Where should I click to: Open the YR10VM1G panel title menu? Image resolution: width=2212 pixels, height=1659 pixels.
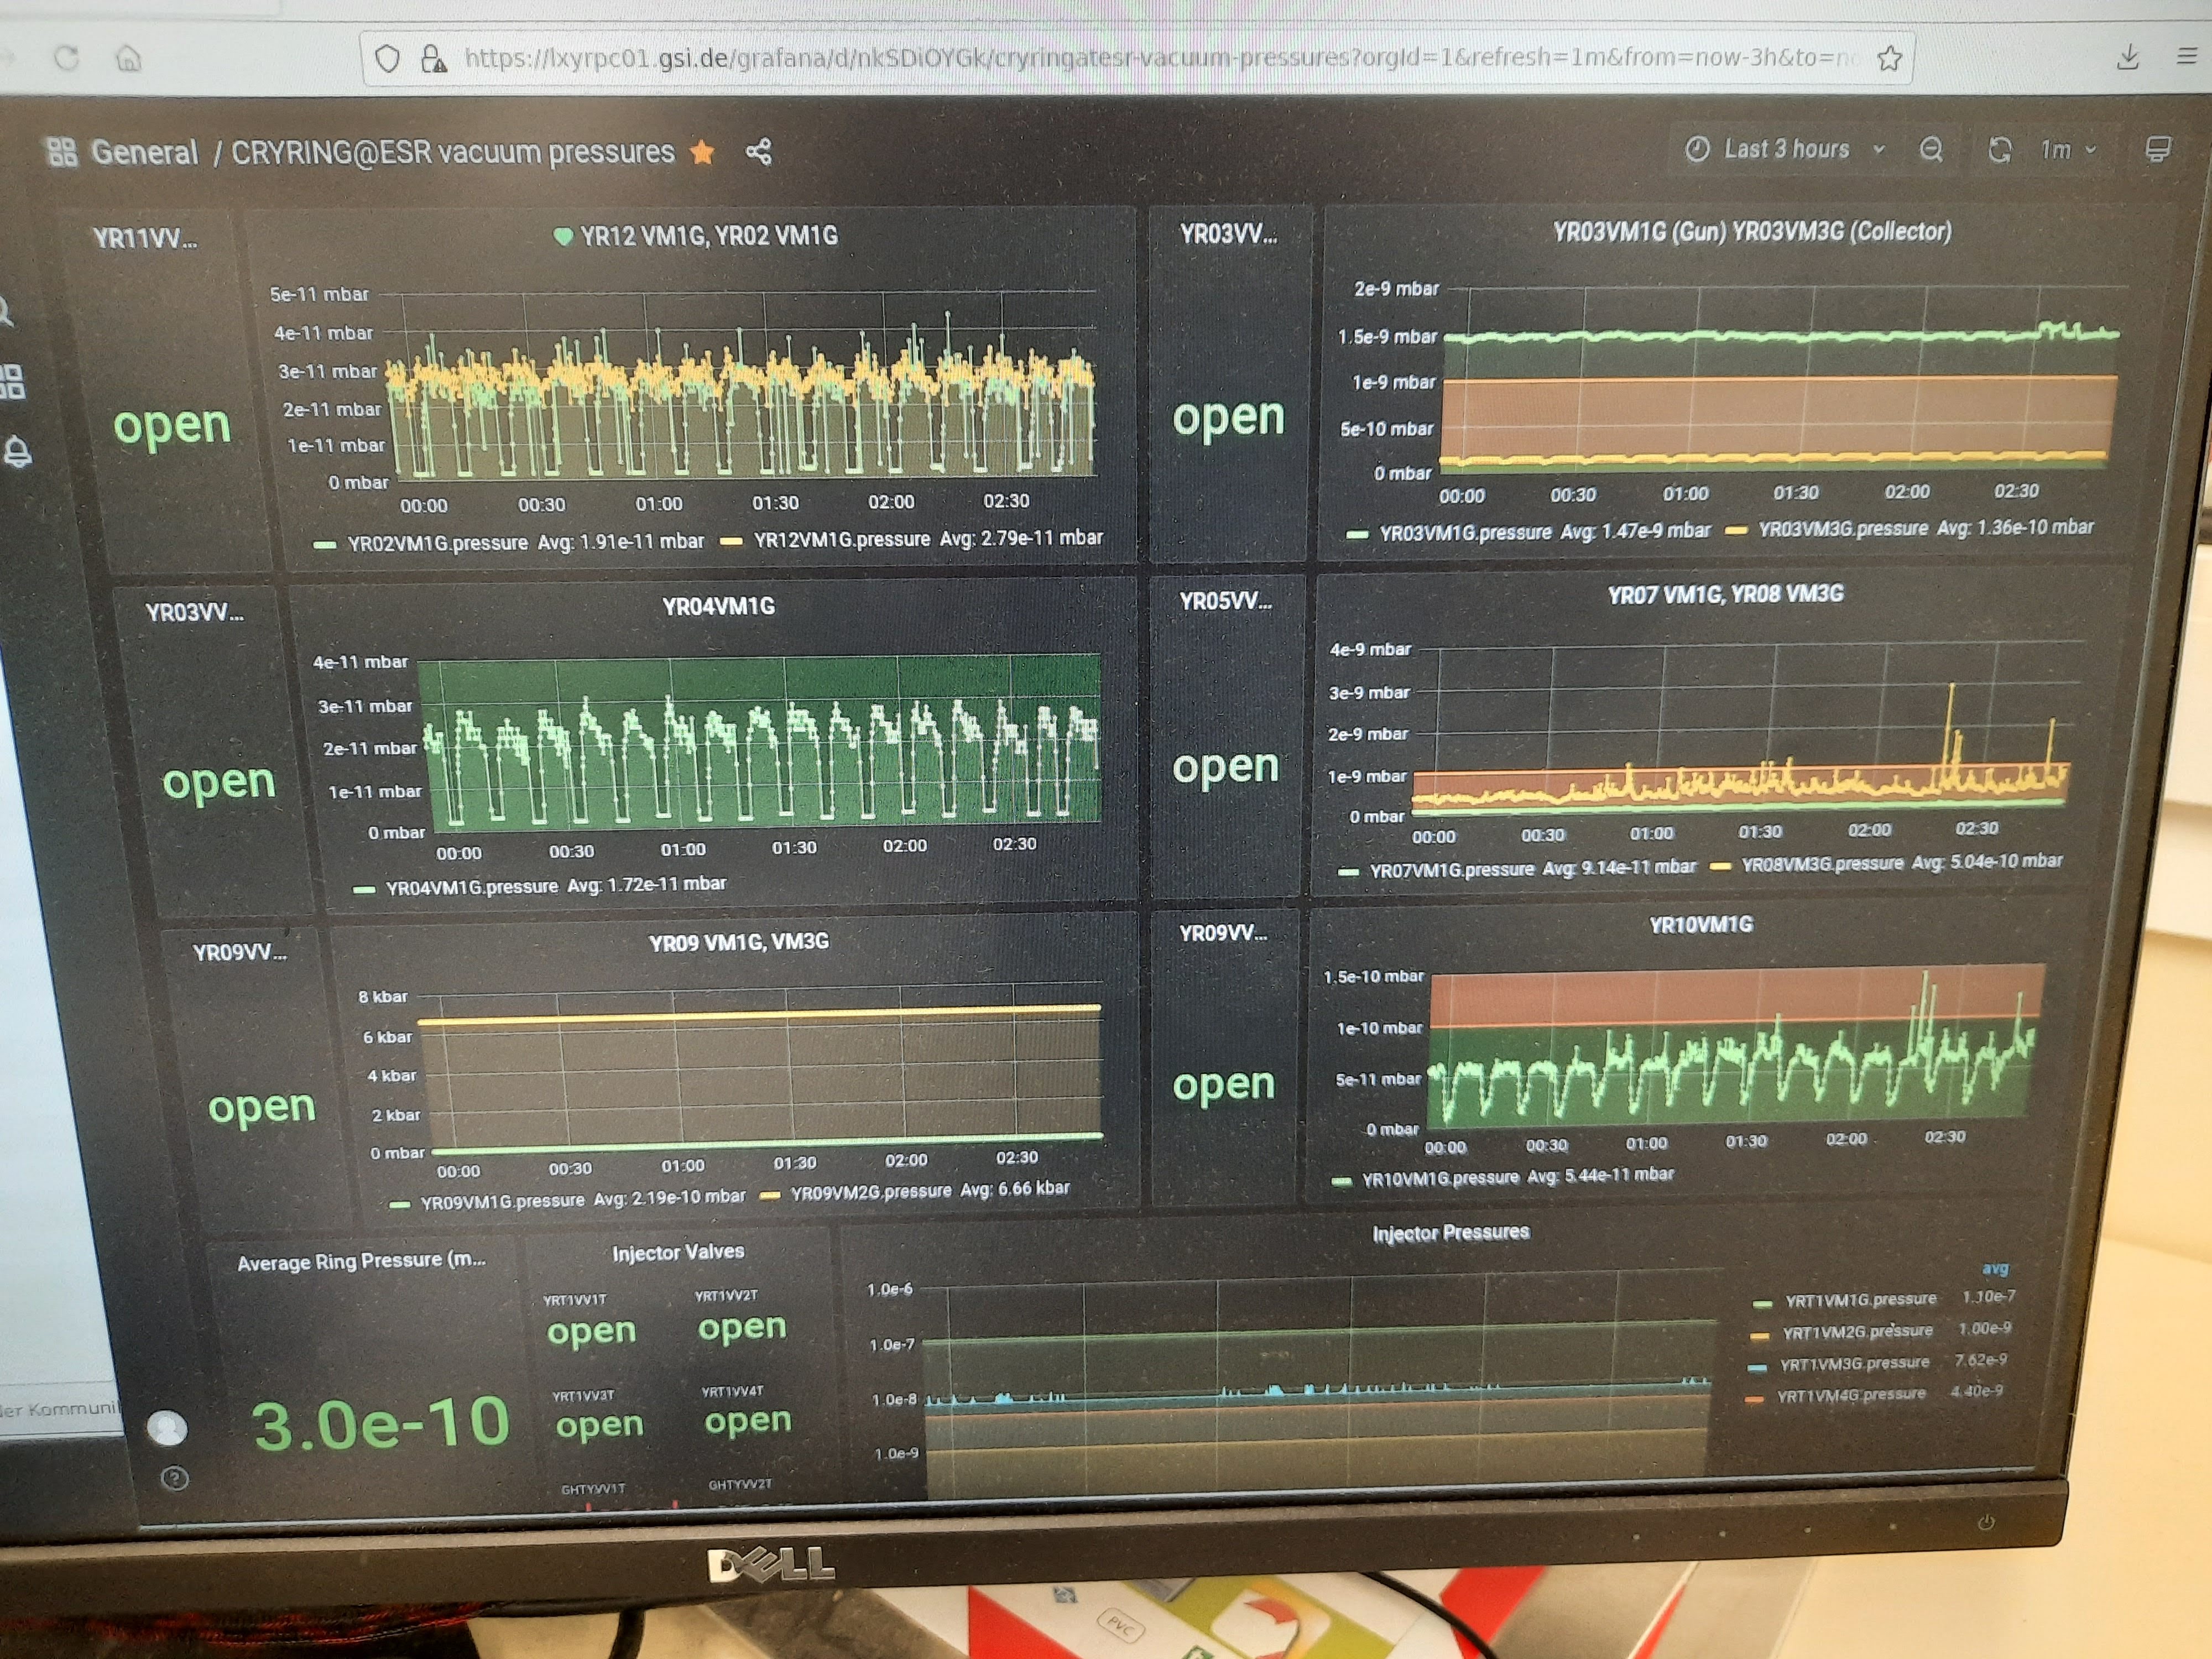pos(1701,925)
